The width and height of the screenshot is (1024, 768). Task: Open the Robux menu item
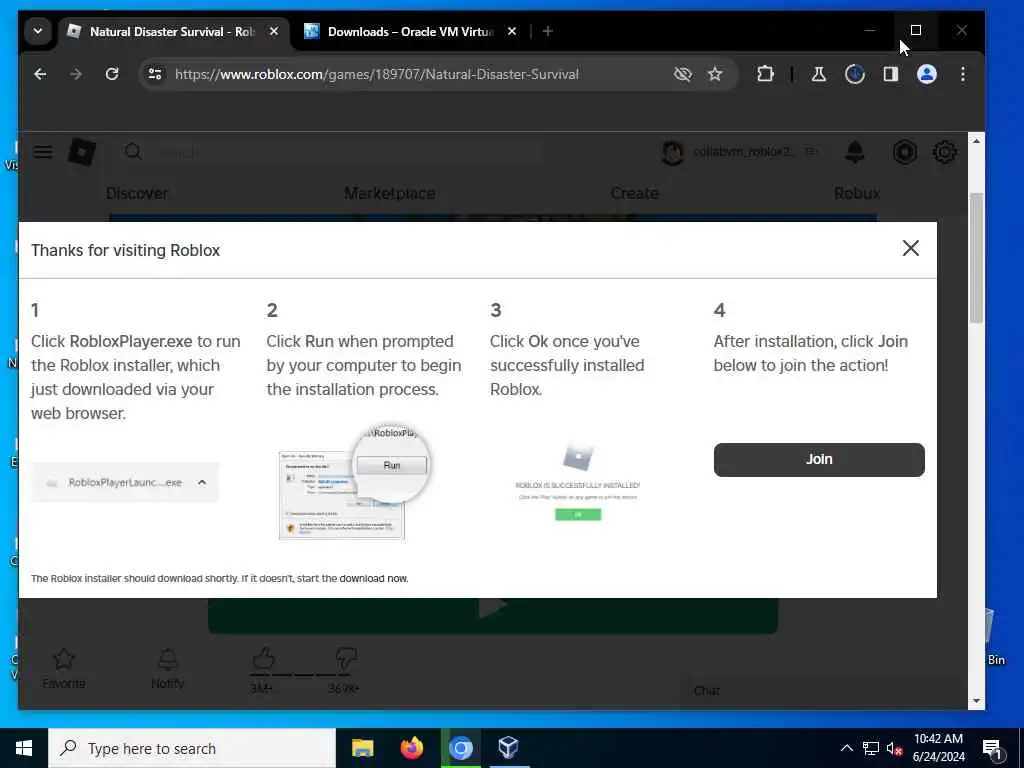[857, 193]
